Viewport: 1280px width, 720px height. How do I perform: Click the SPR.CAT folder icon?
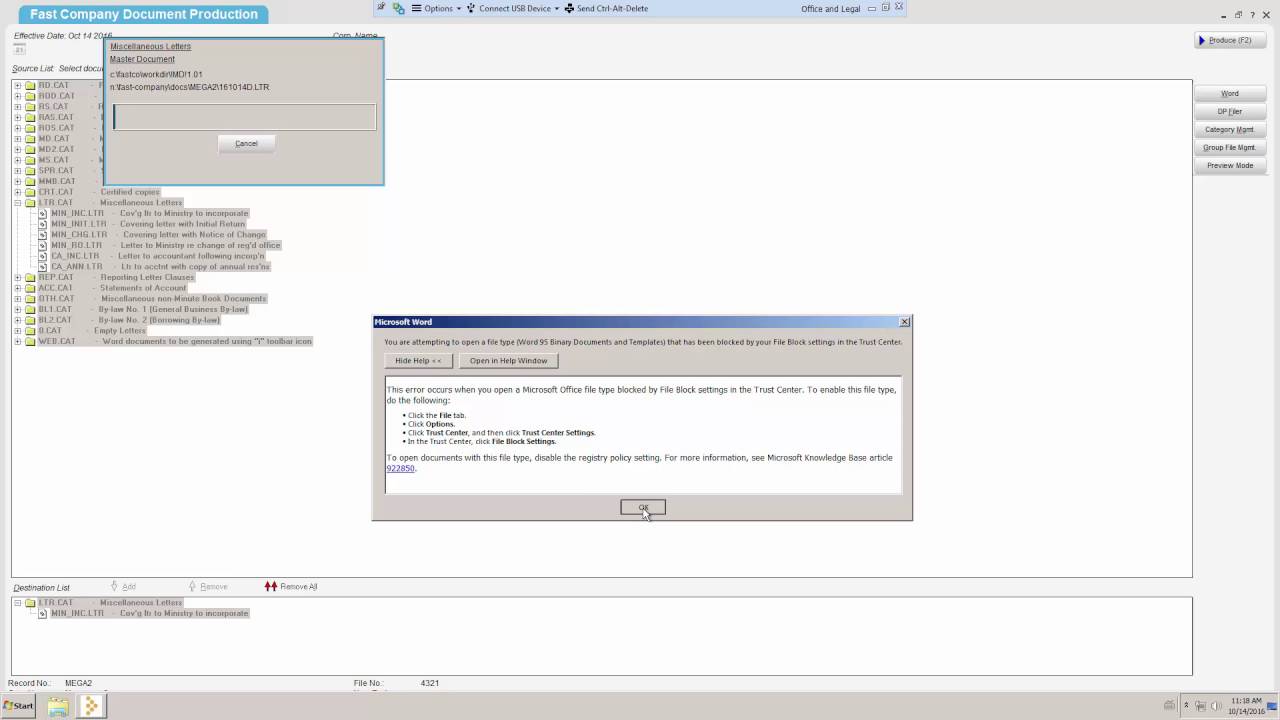[30, 171]
